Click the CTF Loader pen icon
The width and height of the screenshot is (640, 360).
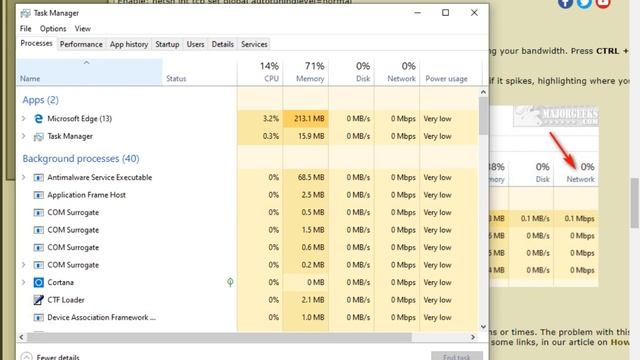[38, 300]
